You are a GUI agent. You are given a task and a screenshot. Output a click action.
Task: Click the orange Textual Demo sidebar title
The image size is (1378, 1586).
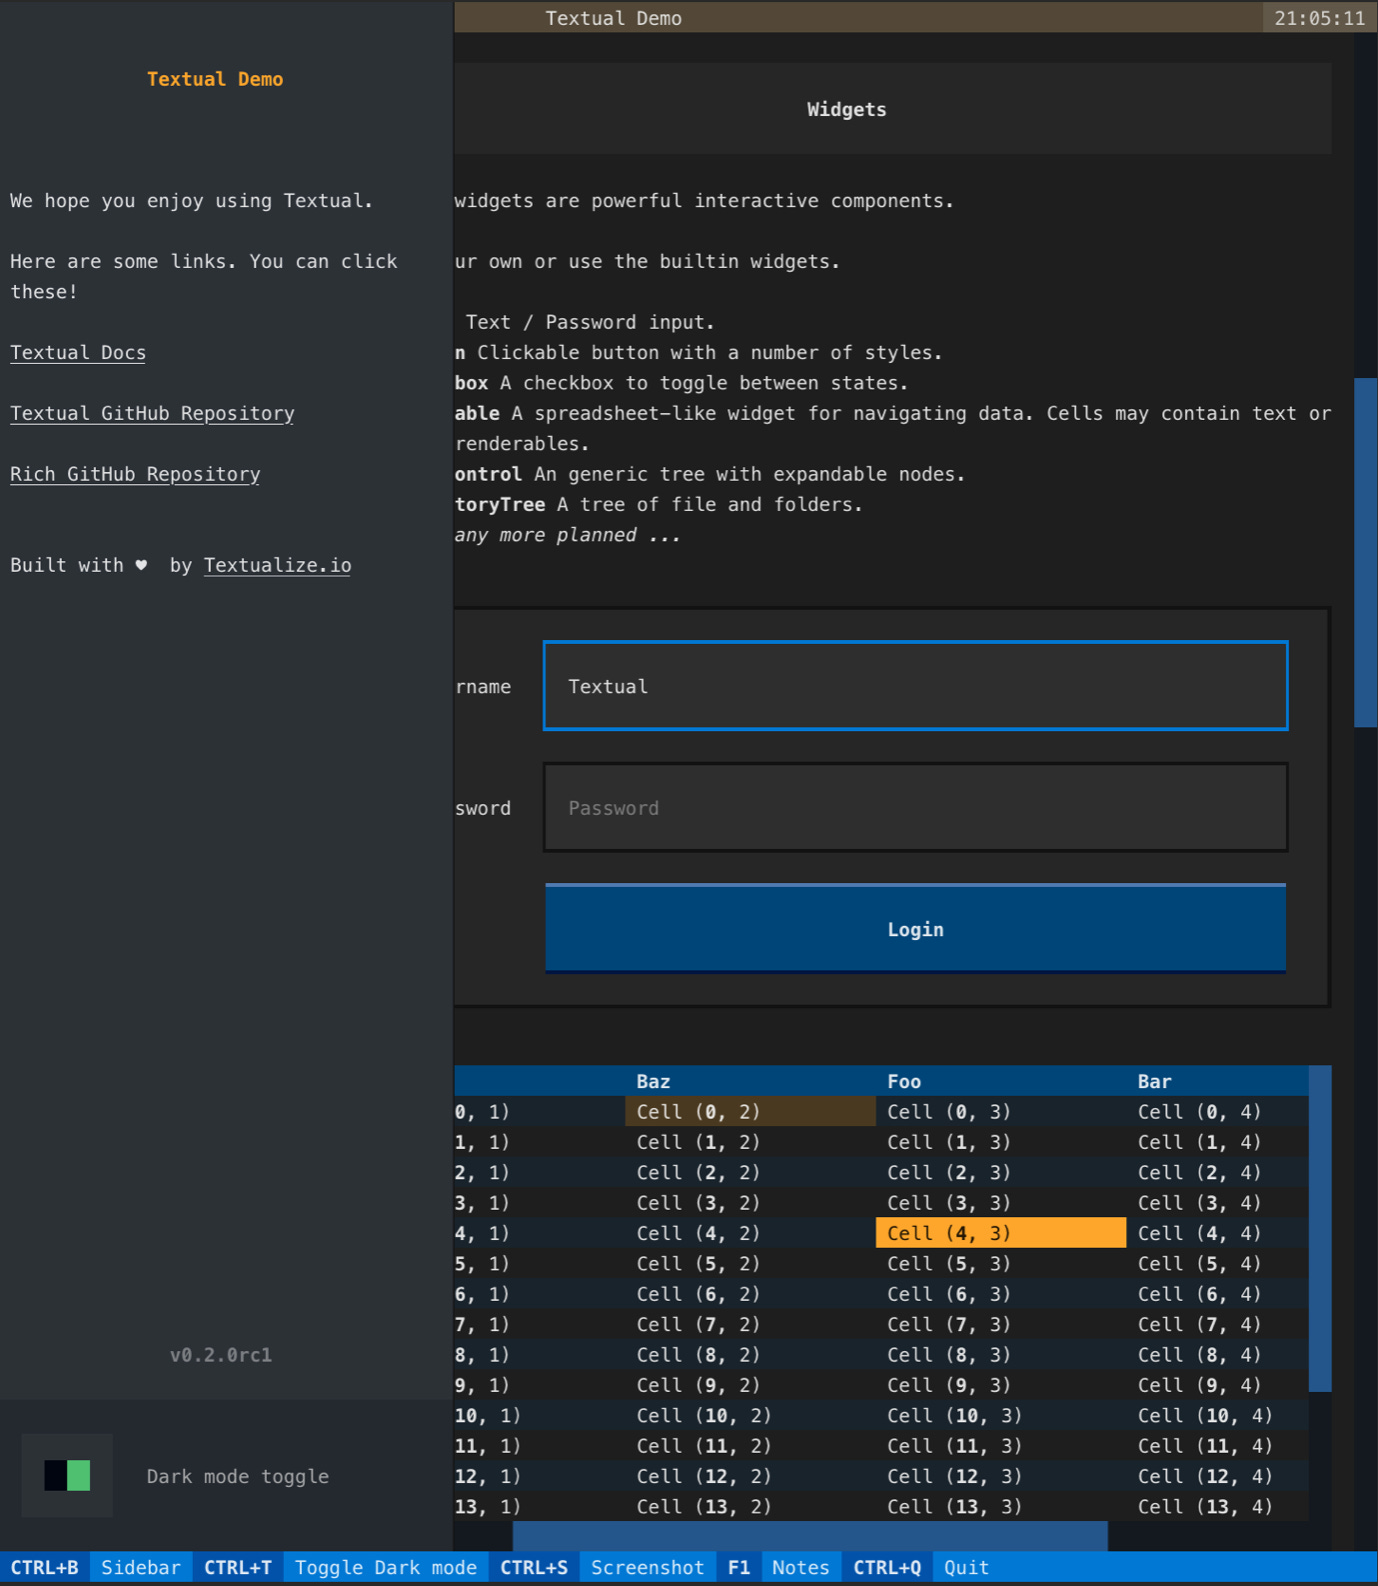(215, 79)
